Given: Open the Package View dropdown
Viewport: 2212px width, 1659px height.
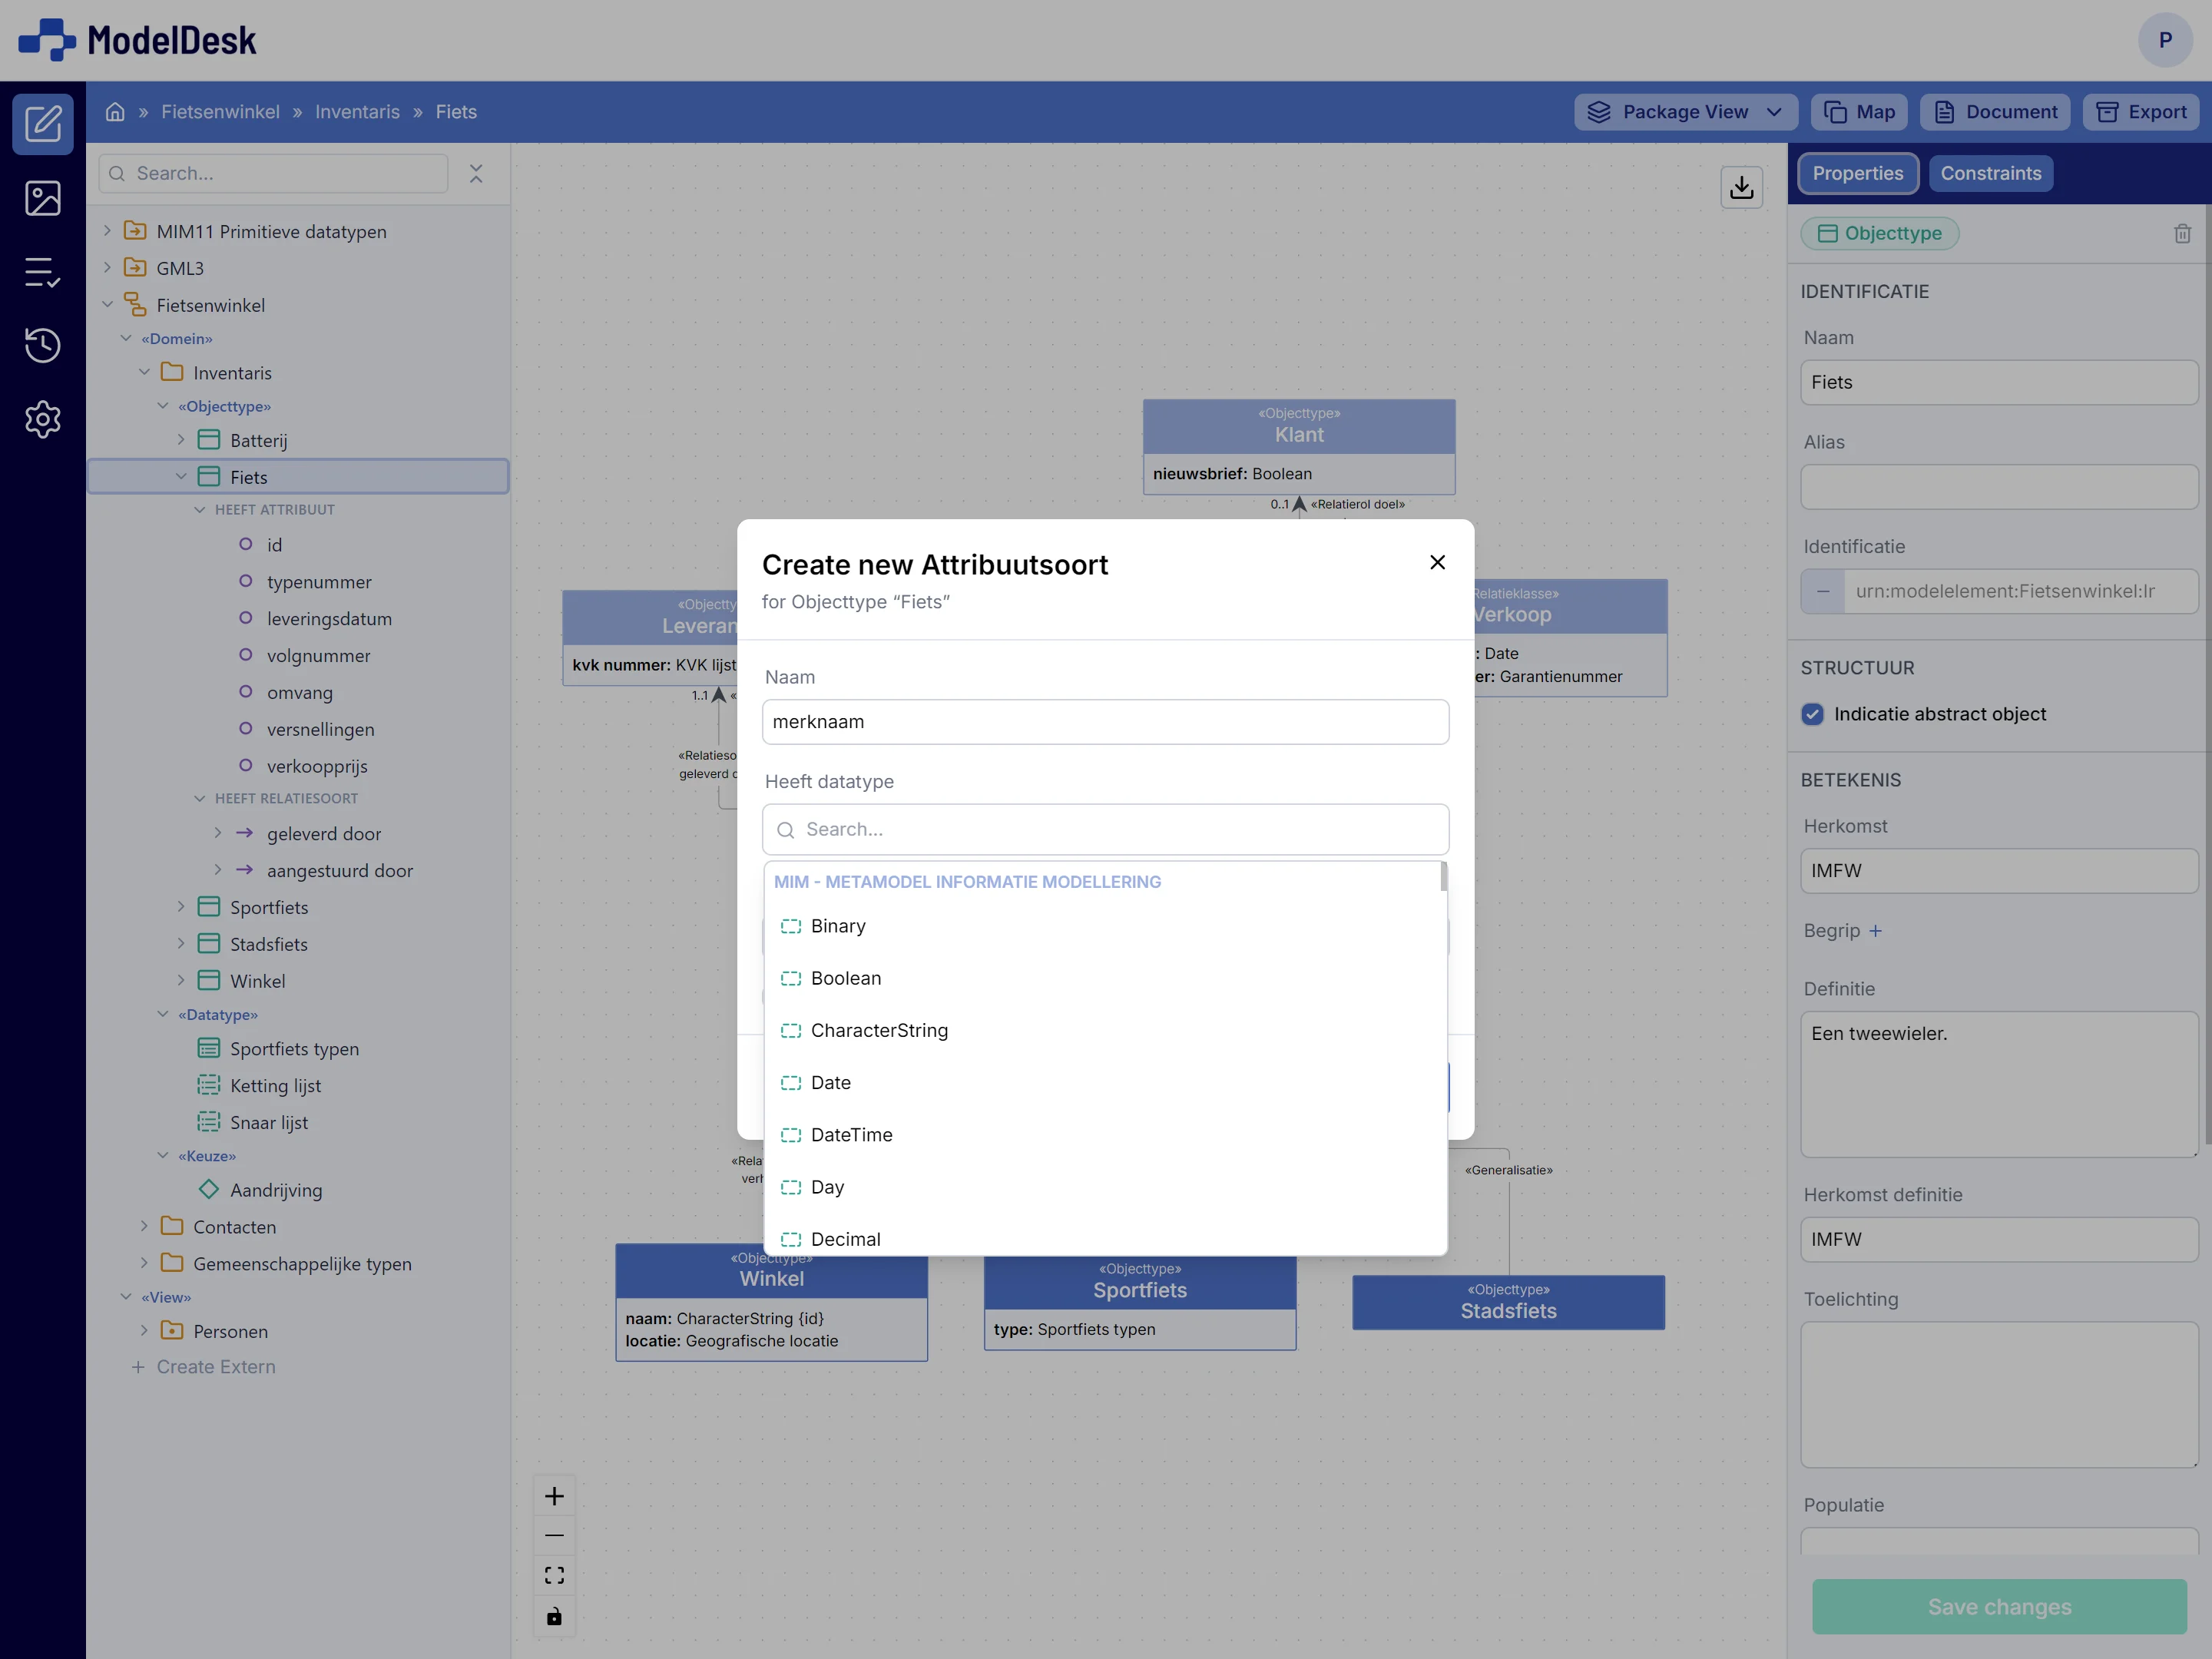Looking at the screenshot, I should coord(1684,111).
